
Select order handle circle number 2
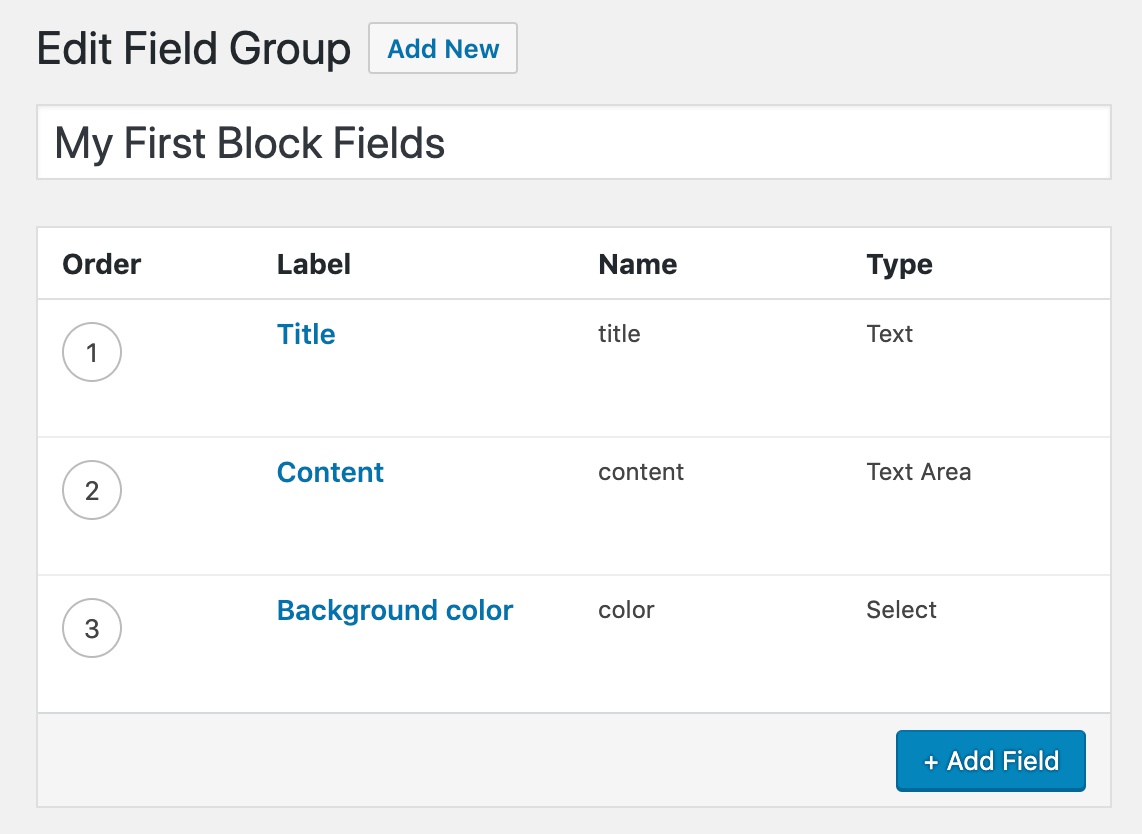92,490
